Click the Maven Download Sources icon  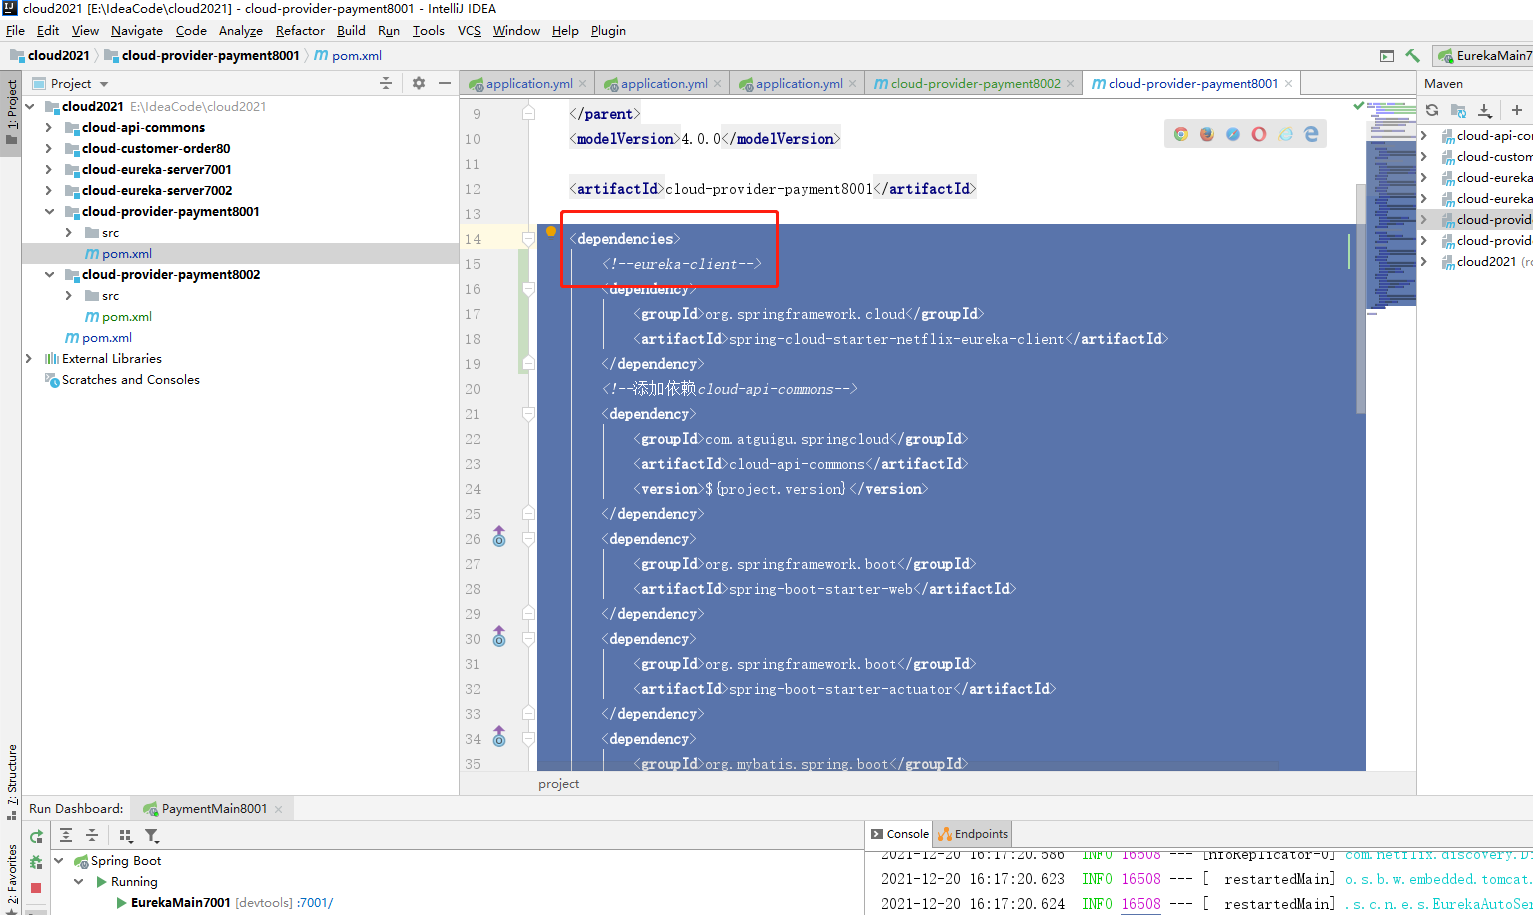tap(1485, 110)
